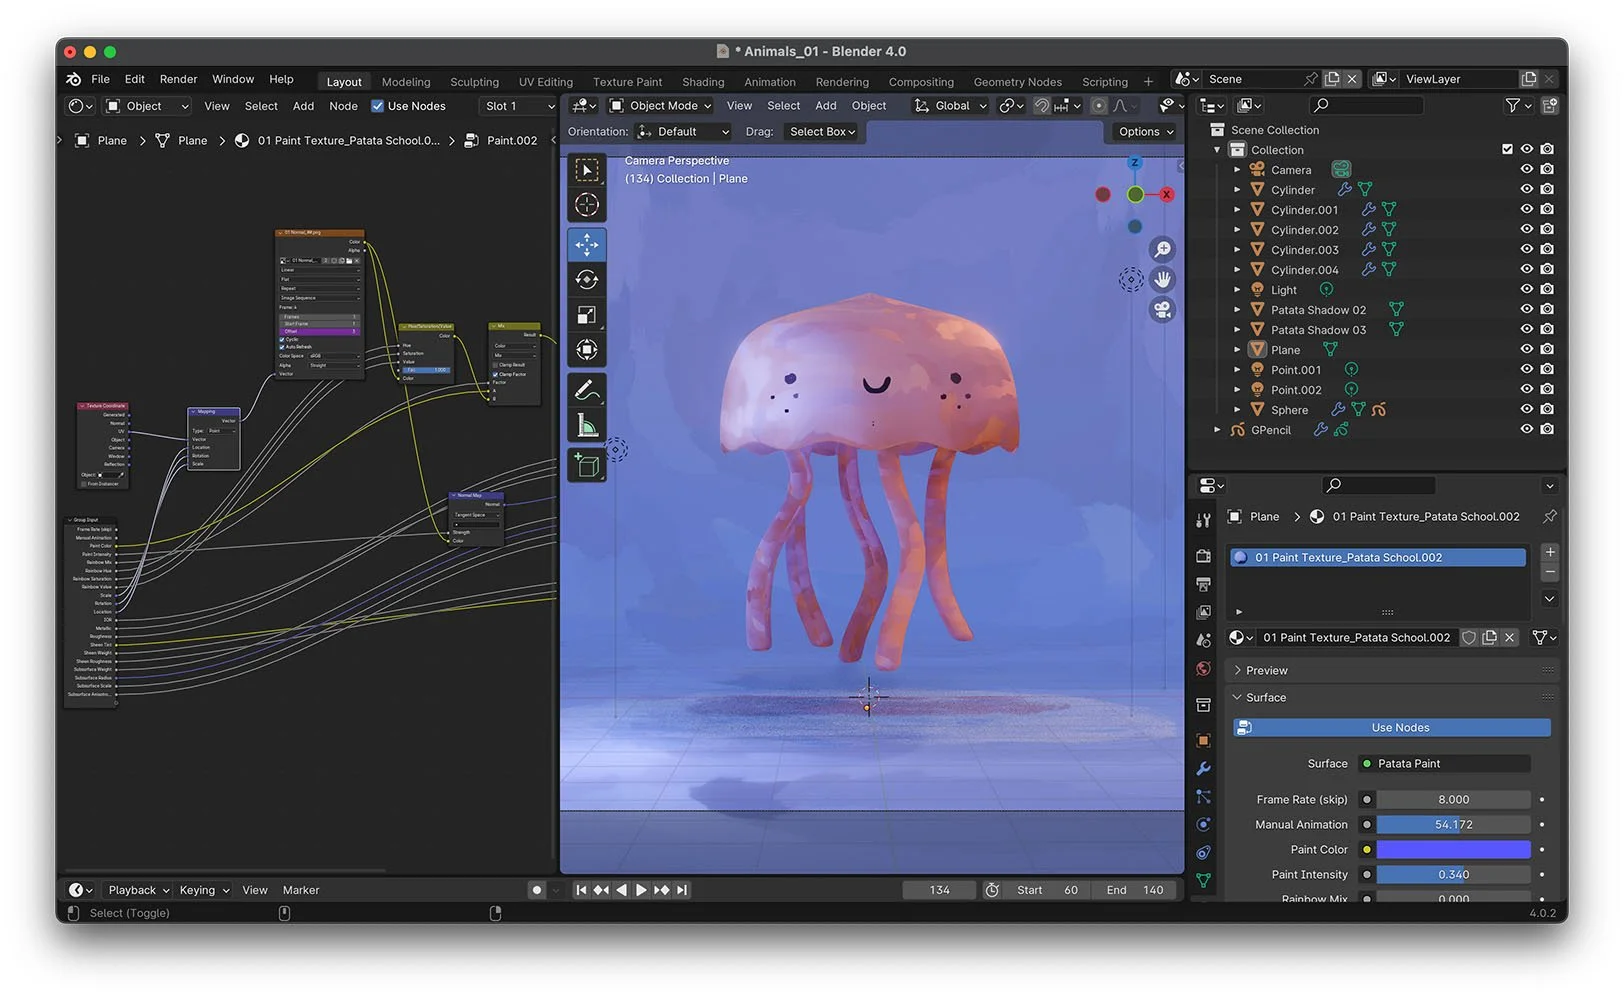Expand the GPencil tree item
1624x997 pixels.
(x=1217, y=430)
